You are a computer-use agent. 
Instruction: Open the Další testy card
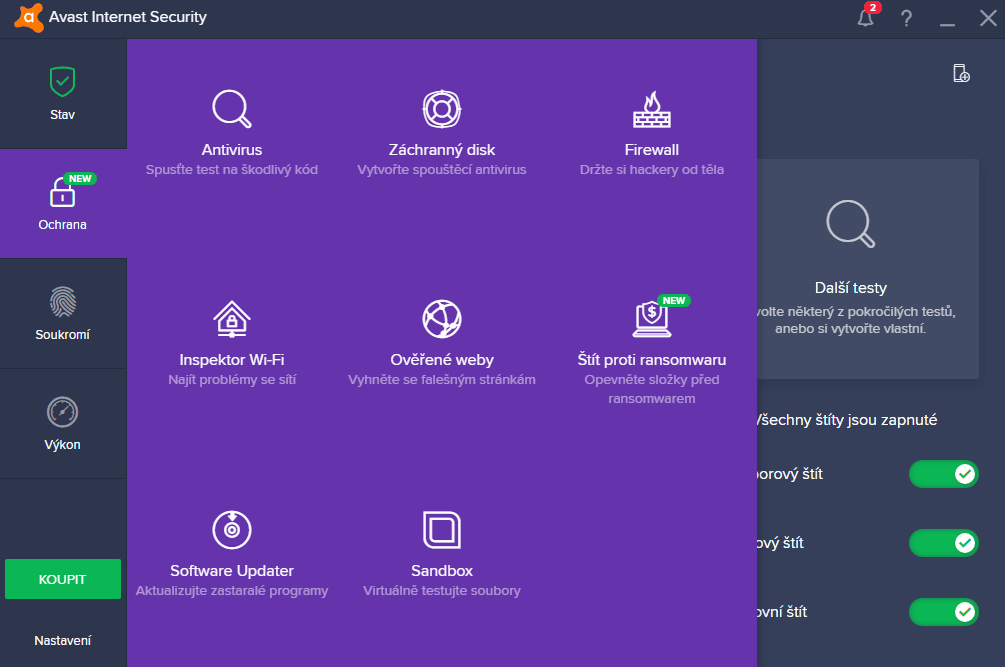pos(868,268)
